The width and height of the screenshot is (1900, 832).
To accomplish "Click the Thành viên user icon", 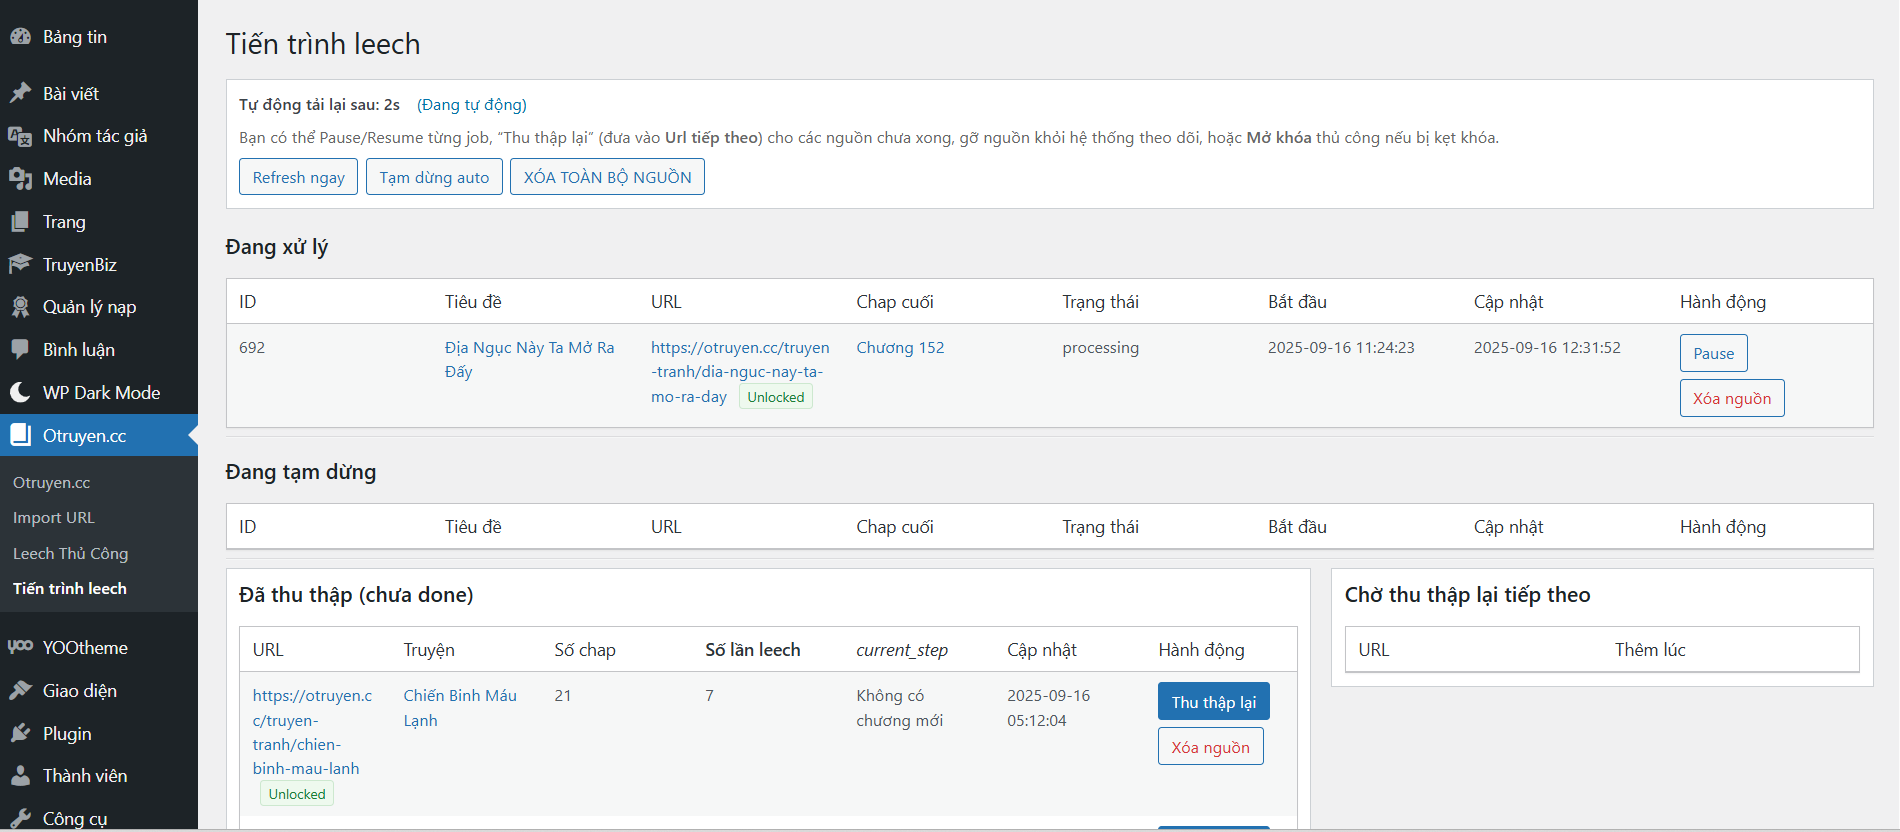I will pyautogui.click(x=20, y=776).
